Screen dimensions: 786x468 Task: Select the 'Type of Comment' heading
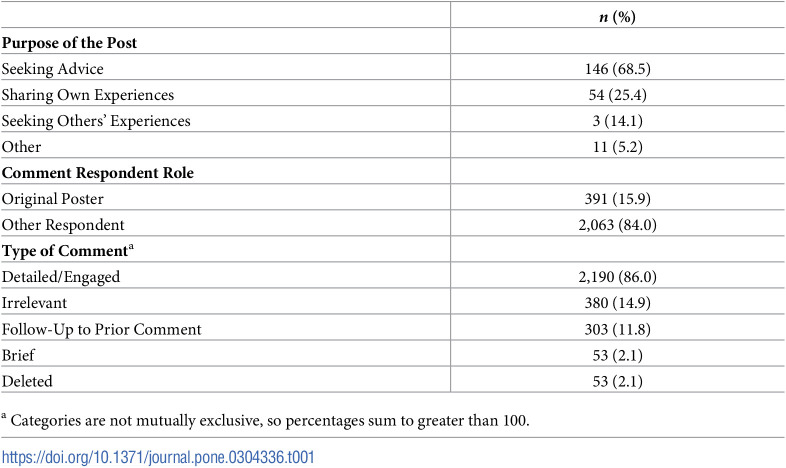[x=68, y=251]
